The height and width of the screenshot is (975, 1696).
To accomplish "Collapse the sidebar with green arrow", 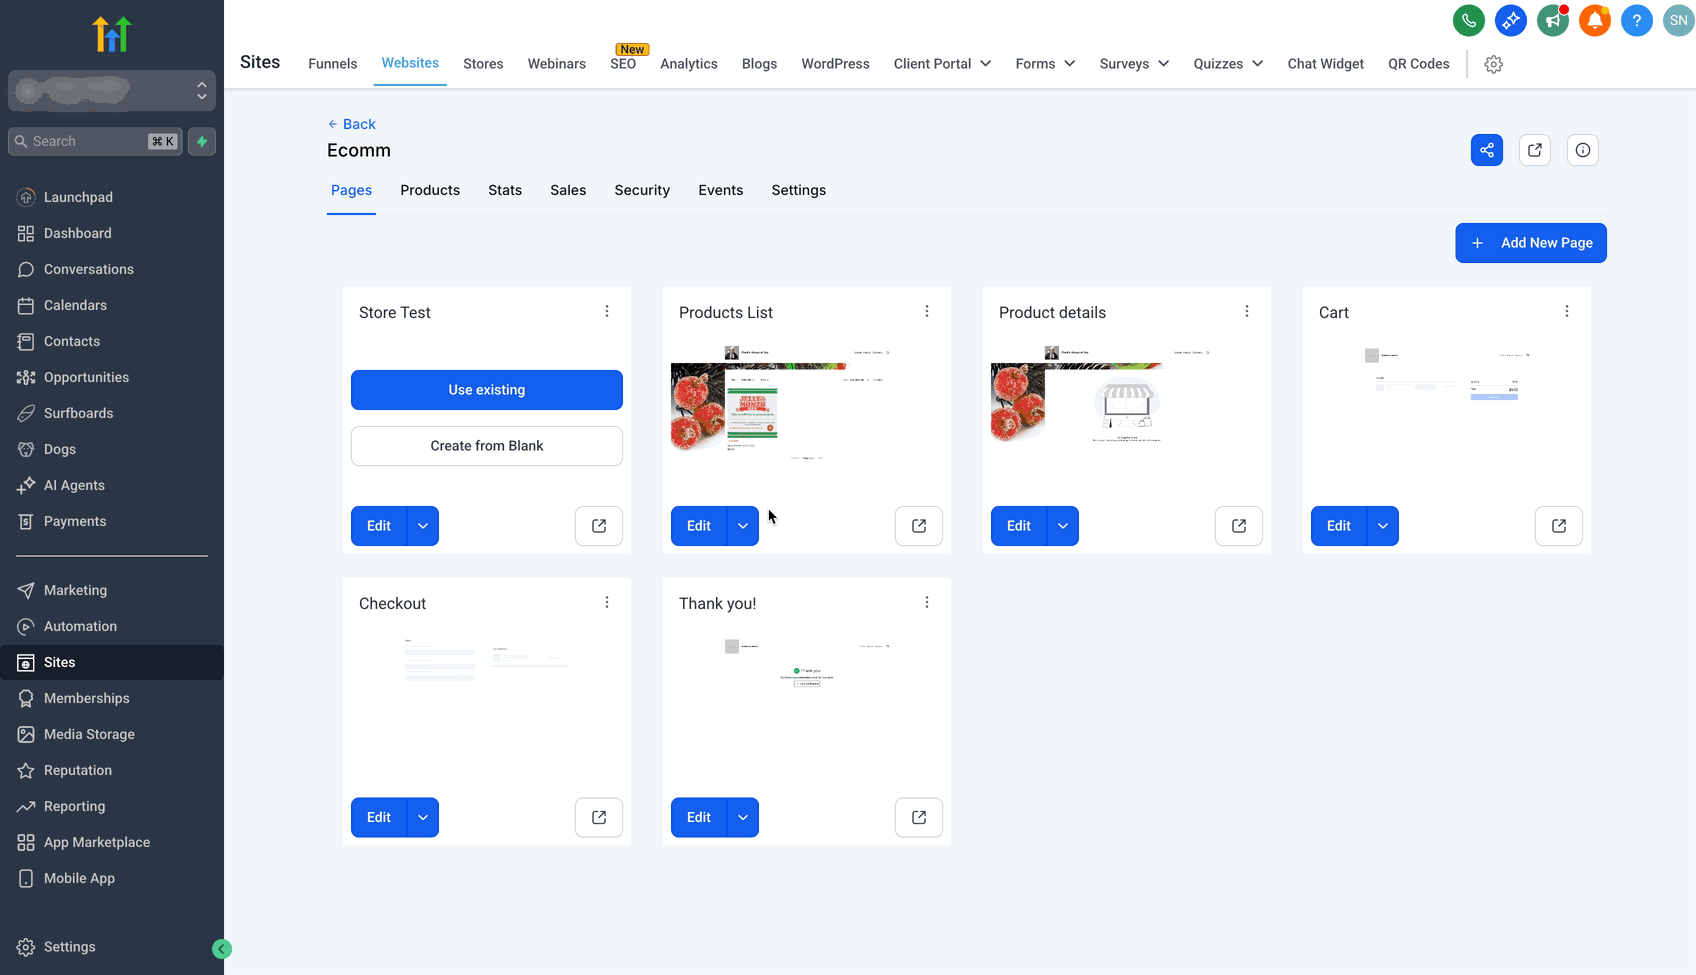I will coord(222,949).
